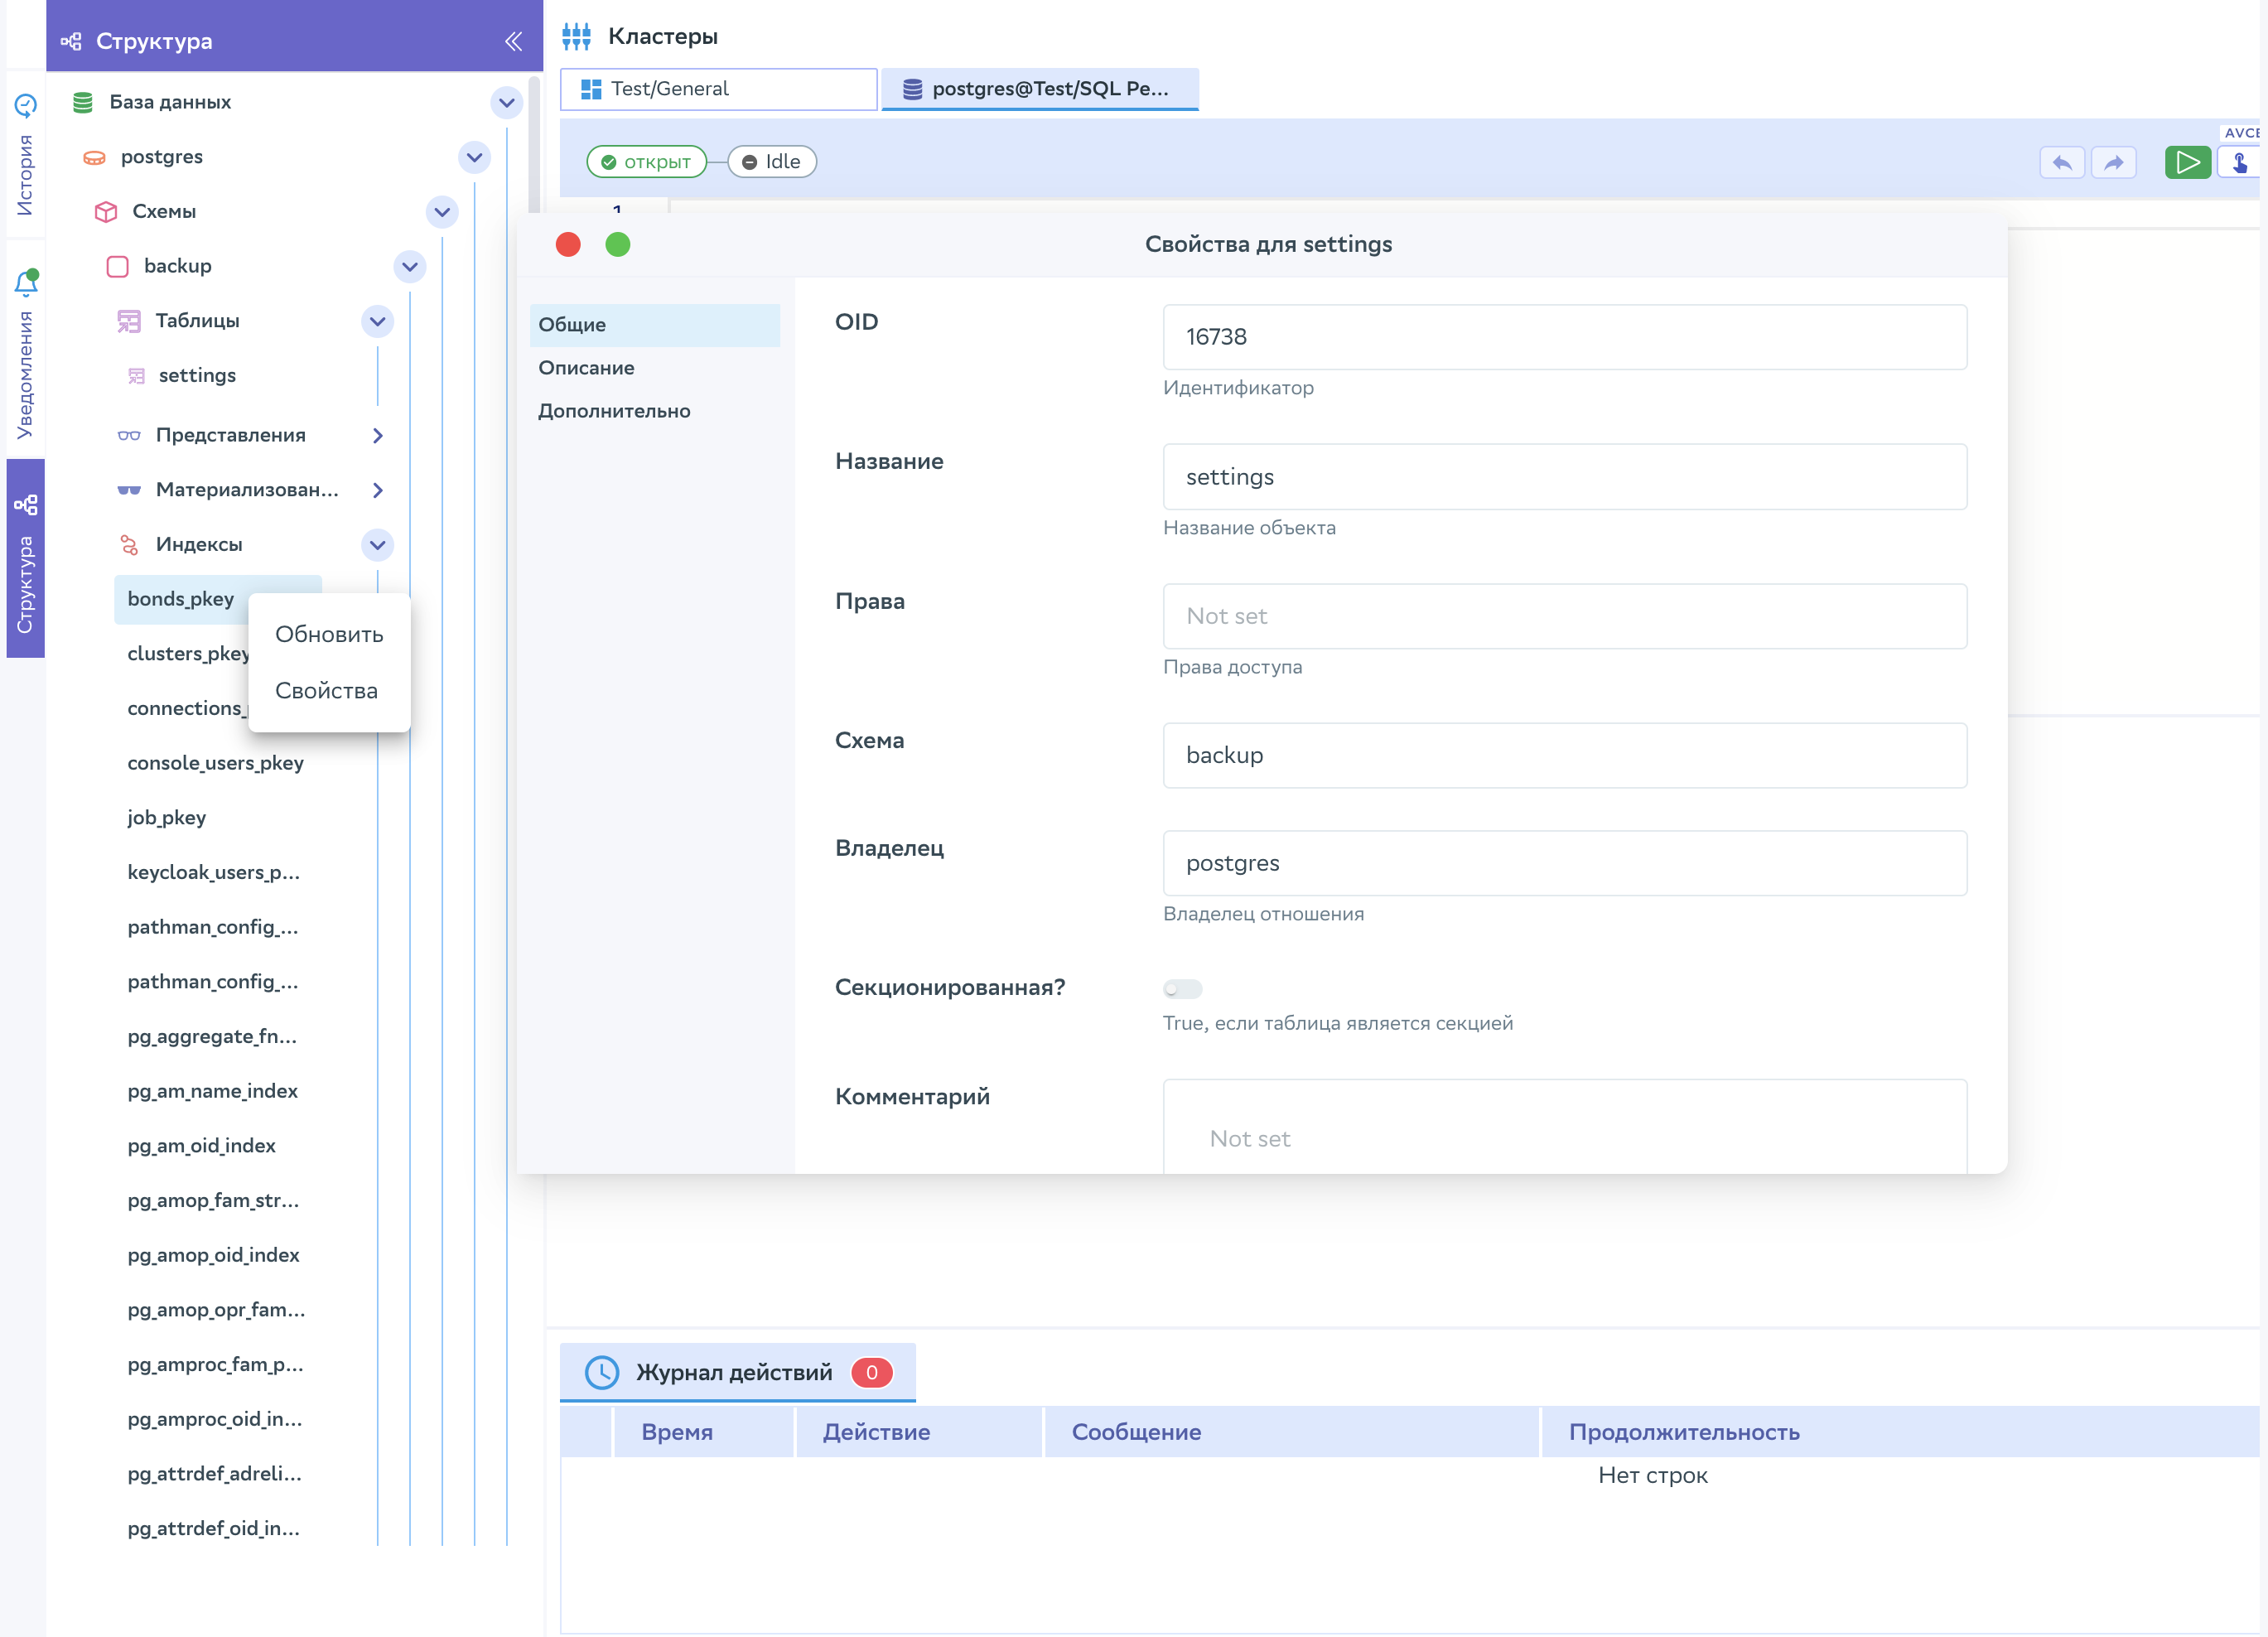The image size is (2268, 1637).
Task: Click the открыт connection status badge
Action: [646, 162]
